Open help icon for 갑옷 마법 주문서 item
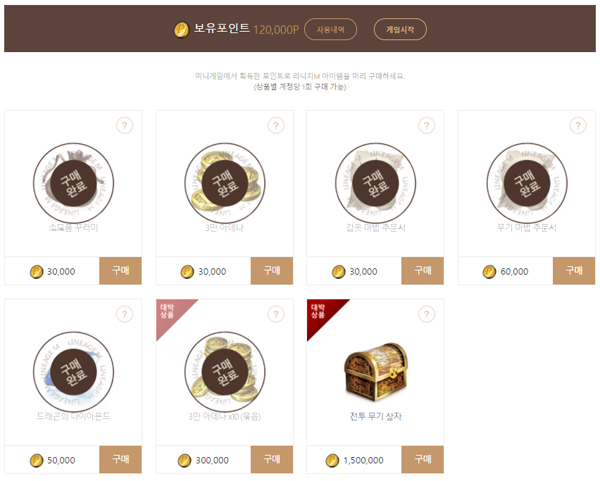The width and height of the screenshot is (600, 481). [x=427, y=126]
